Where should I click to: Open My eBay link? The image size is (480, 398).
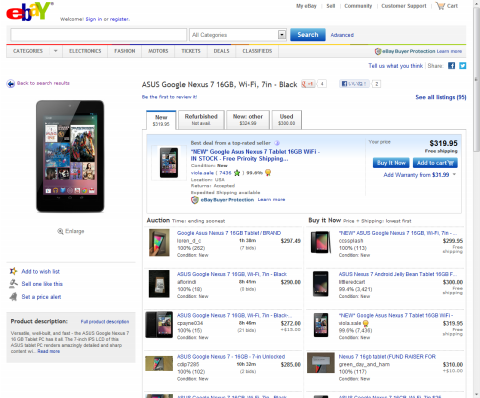click(x=306, y=6)
